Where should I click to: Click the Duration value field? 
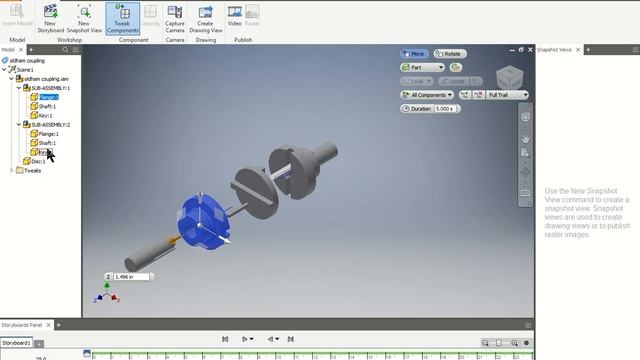point(445,109)
